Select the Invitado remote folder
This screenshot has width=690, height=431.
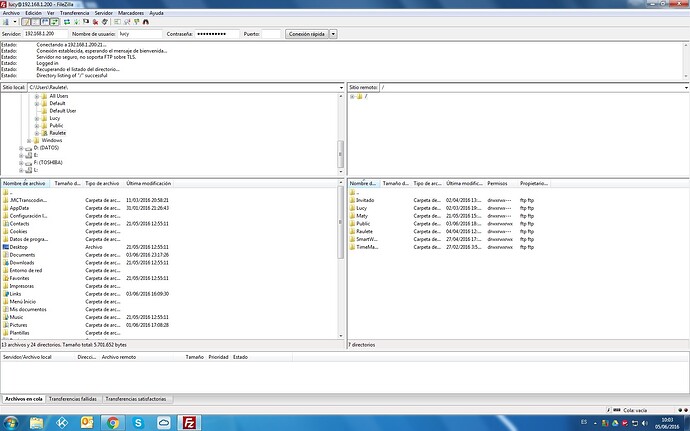pyautogui.click(x=365, y=200)
